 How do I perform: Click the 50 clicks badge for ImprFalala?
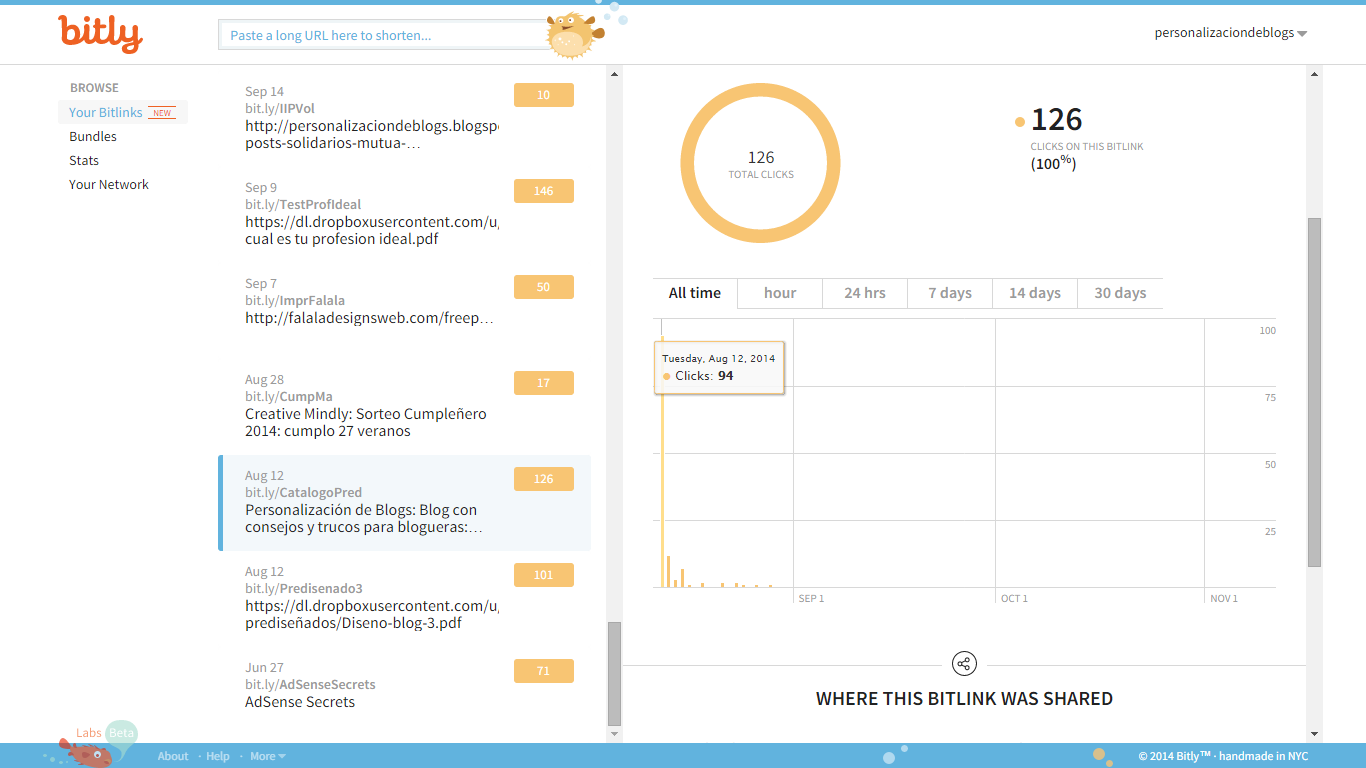pos(544,287)
